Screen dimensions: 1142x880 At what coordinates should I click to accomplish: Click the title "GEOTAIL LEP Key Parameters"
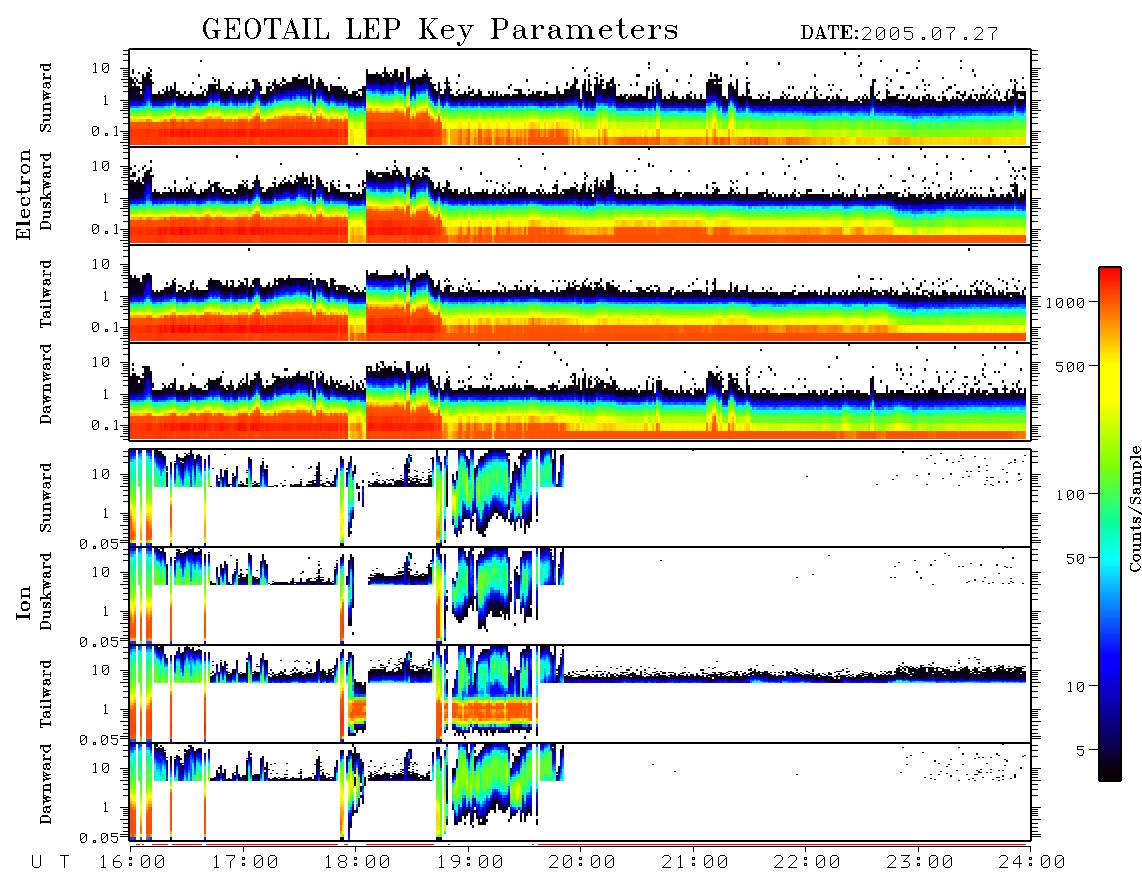click(440, 30)
